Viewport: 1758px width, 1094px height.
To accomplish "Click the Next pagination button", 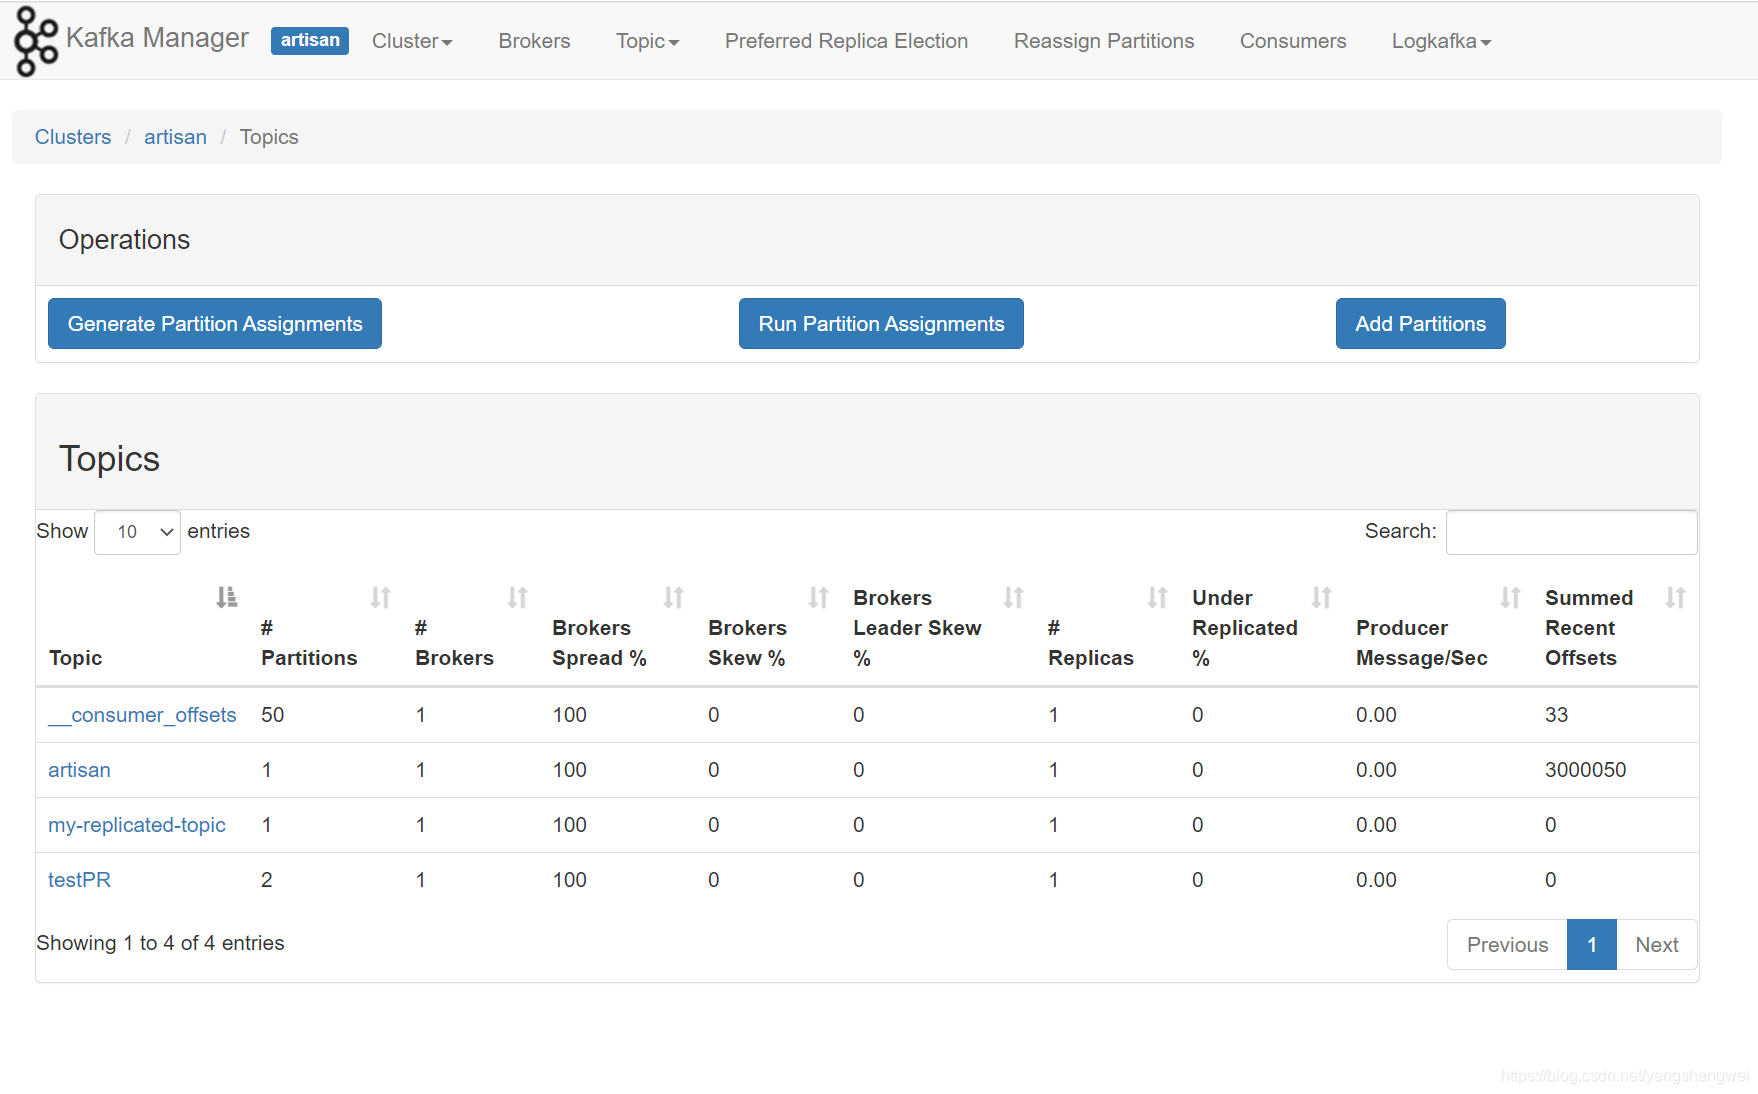I will point(1657,944).
